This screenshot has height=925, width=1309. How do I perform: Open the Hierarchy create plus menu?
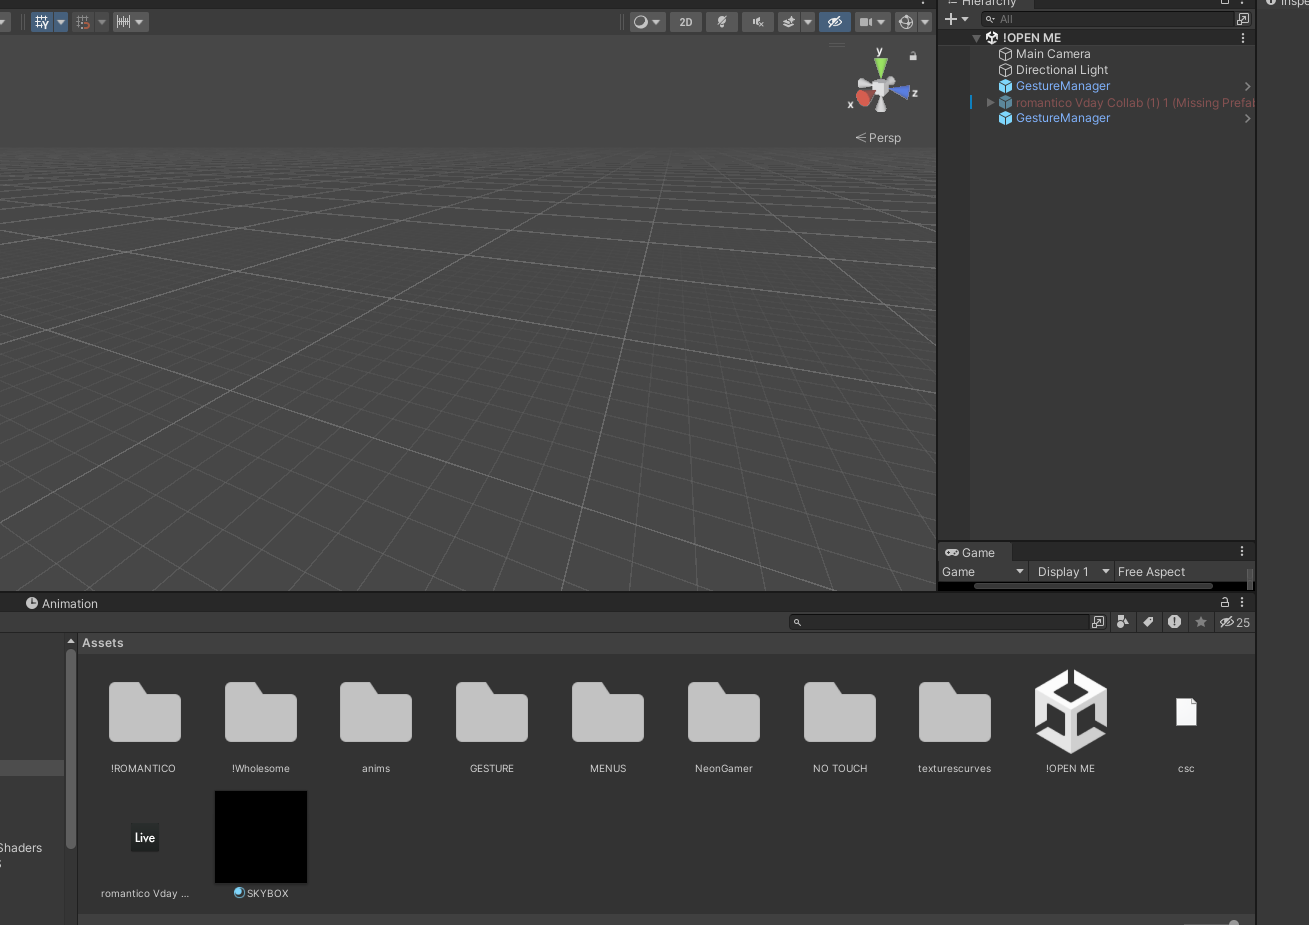(957, 19)
